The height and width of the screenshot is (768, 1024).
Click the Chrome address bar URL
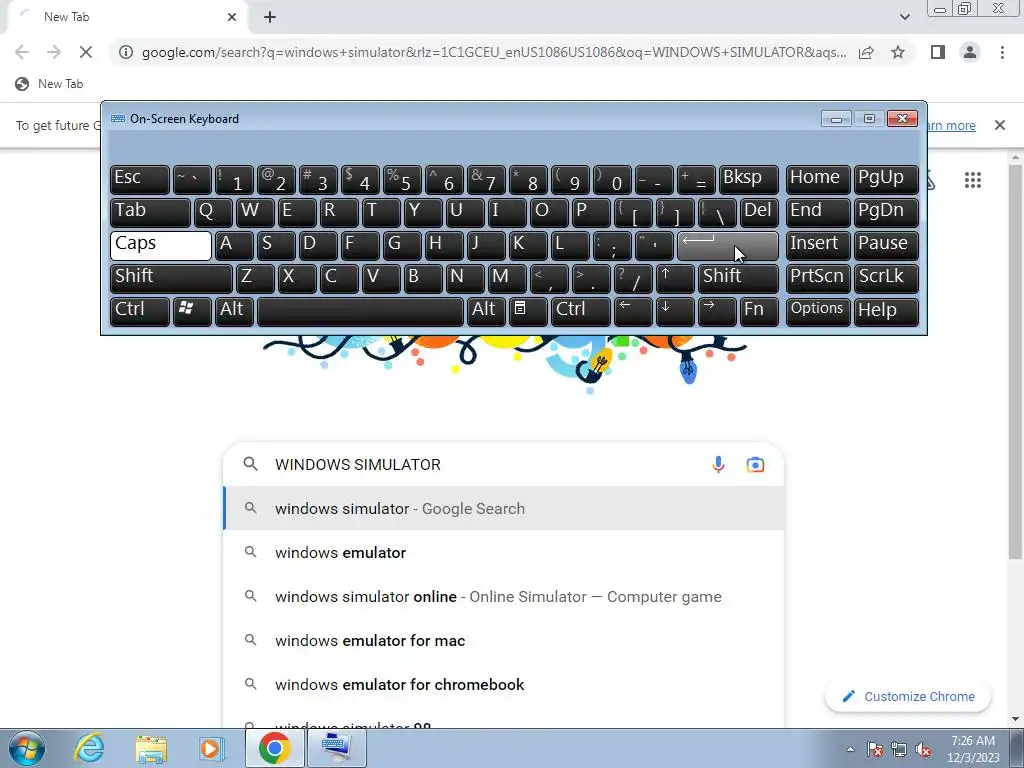point(494,52)
